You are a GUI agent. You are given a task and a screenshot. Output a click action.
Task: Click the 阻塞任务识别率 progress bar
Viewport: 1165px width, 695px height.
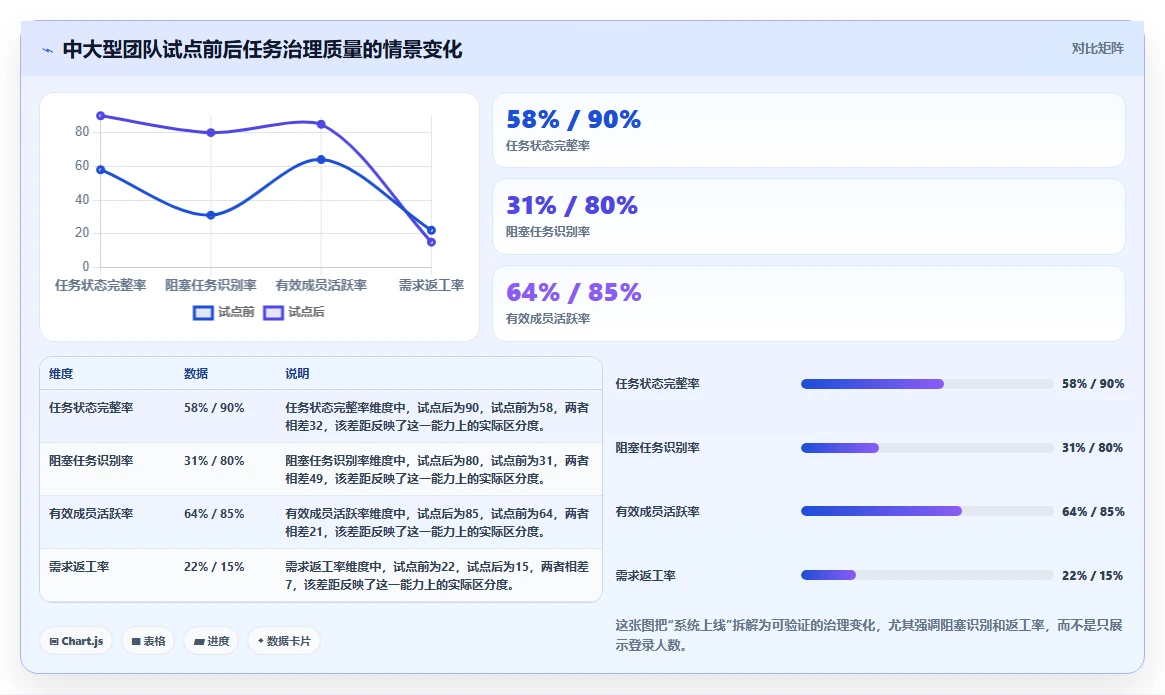927,447
